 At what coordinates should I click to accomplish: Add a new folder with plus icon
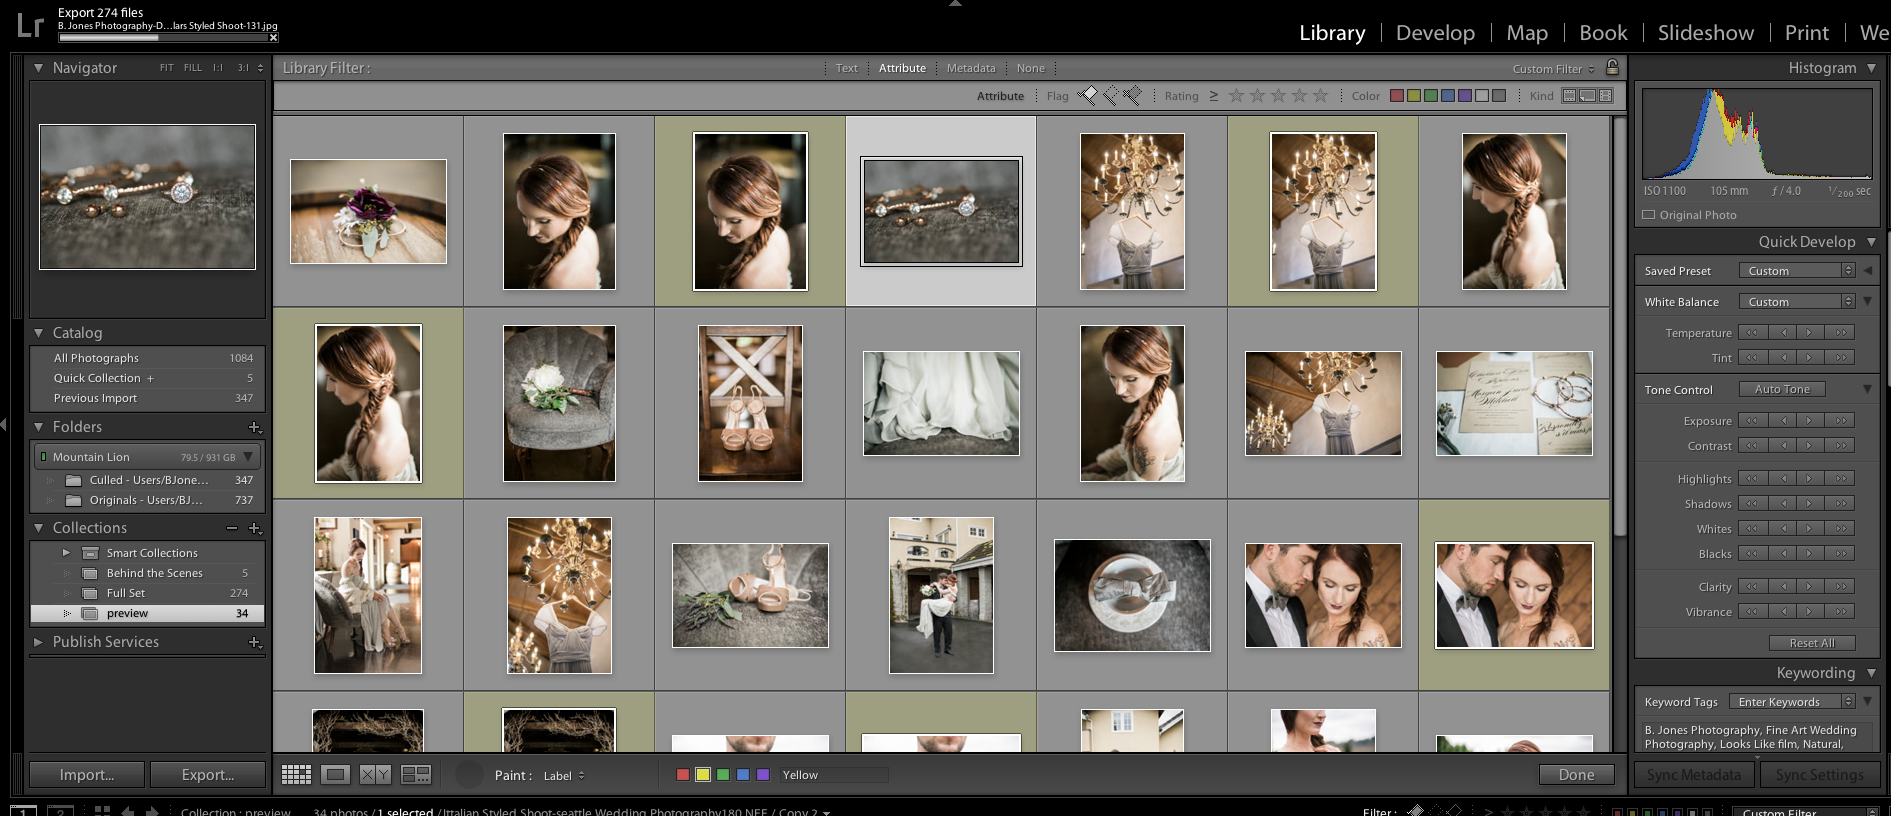[x=255, y=427]
